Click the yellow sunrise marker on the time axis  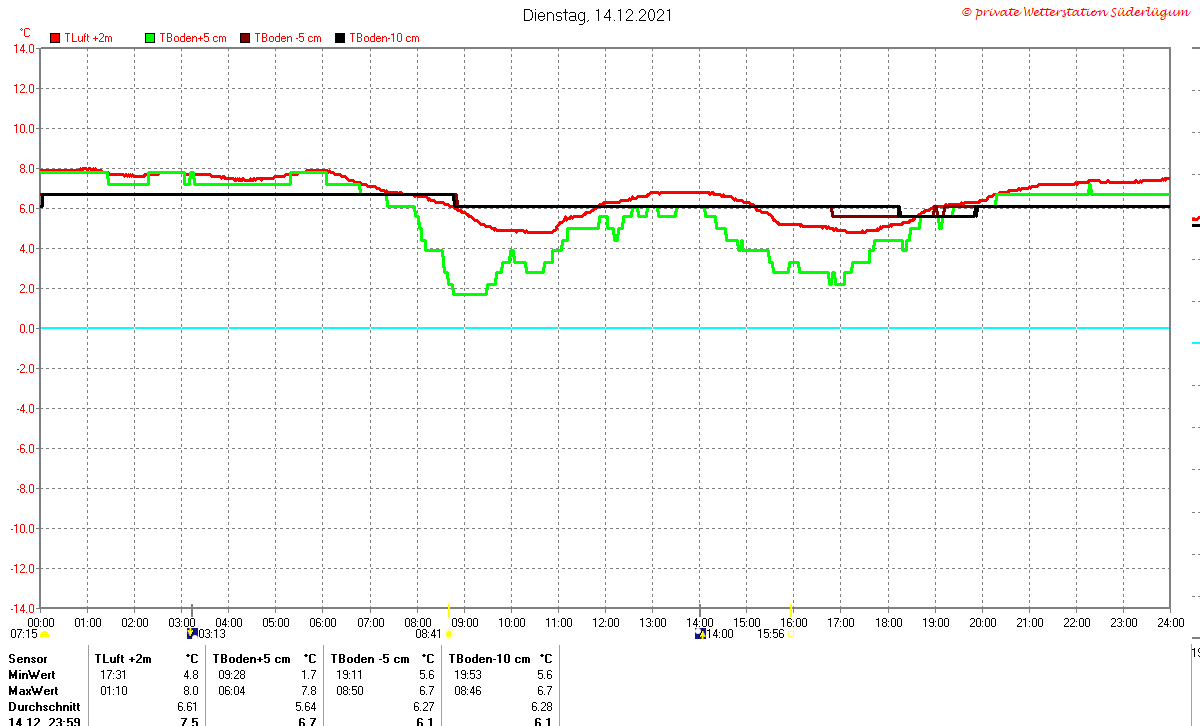448,610
